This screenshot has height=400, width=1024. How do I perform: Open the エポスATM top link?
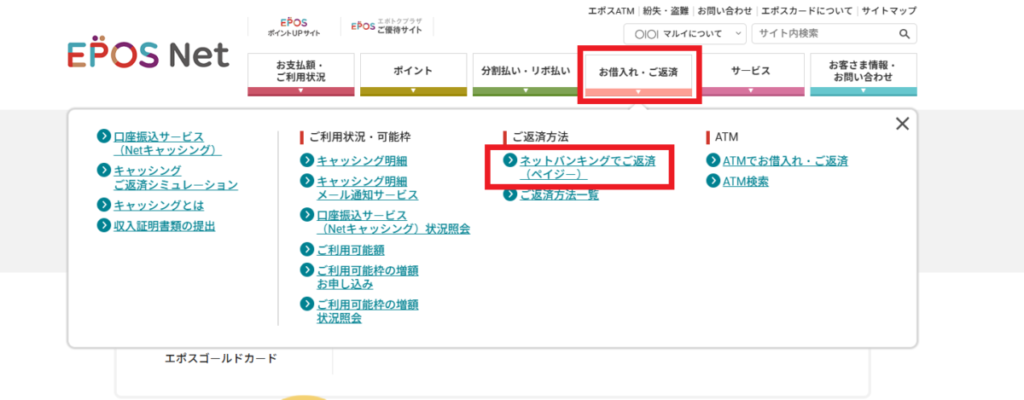point(611,10)
